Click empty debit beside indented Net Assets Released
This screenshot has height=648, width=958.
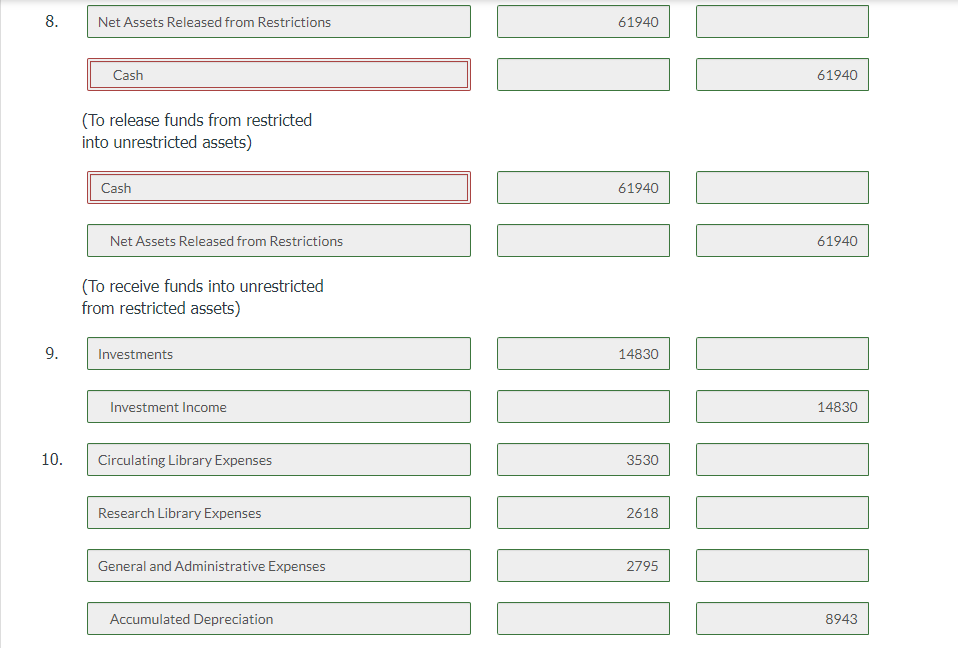(x=583, y=241)
